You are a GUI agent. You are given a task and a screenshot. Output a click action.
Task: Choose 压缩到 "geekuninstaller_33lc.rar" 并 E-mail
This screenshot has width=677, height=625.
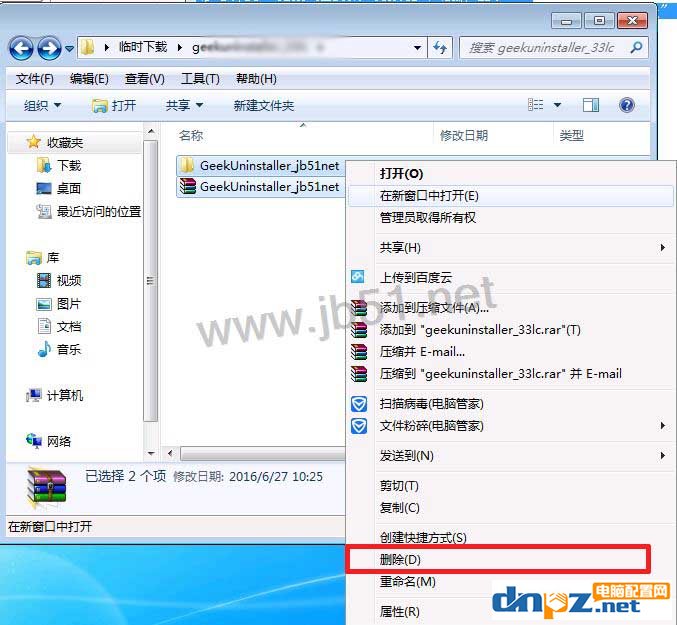tap(511, 373)
